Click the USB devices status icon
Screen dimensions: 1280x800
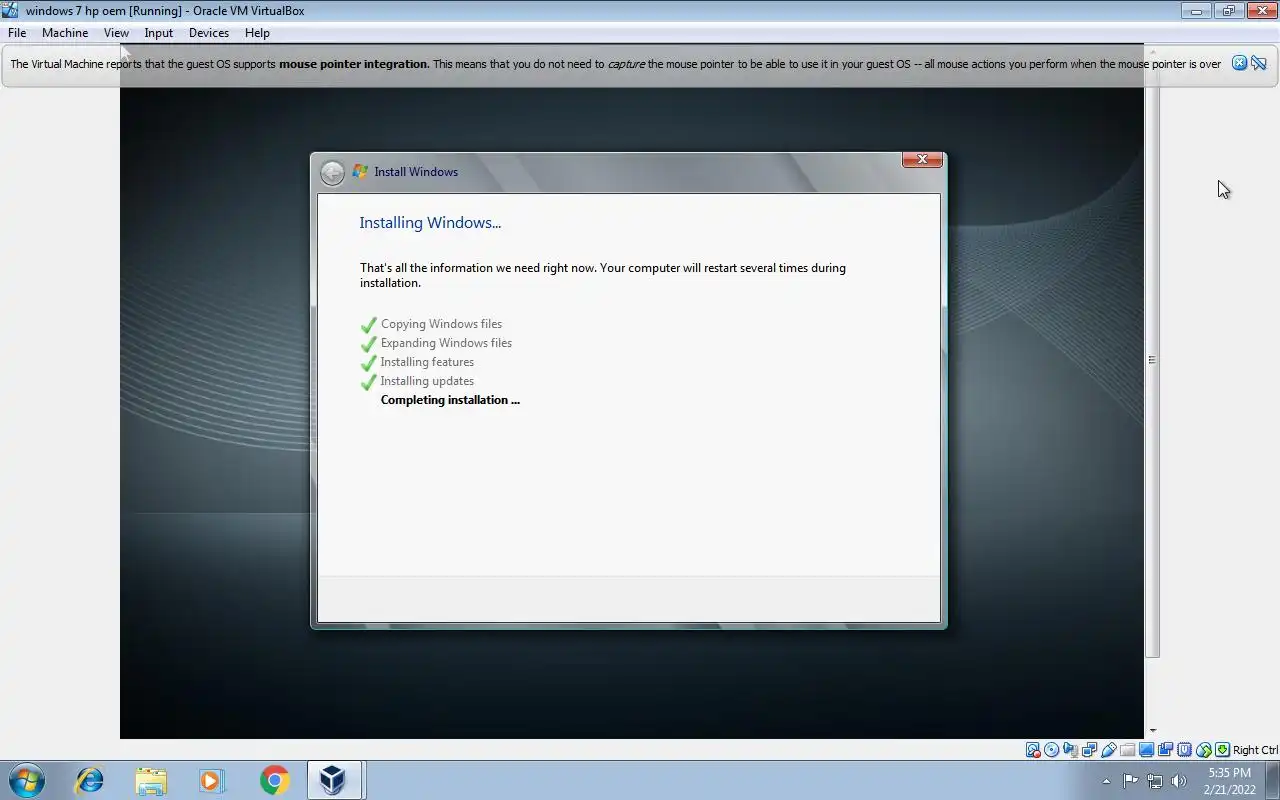1109,750
